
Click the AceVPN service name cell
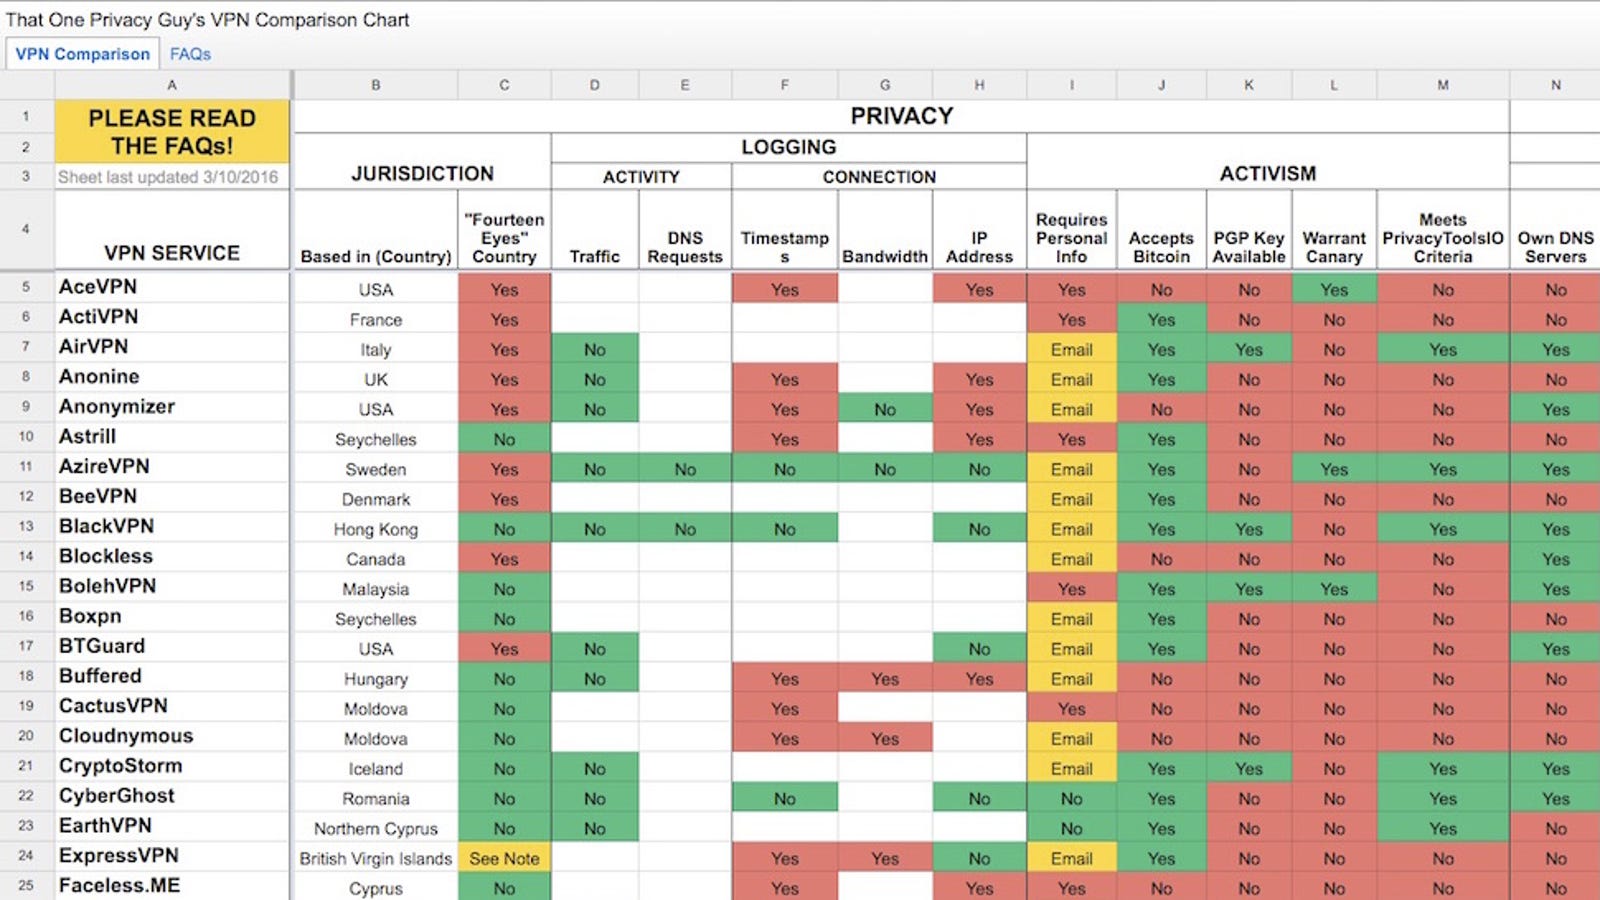(172, 287)
